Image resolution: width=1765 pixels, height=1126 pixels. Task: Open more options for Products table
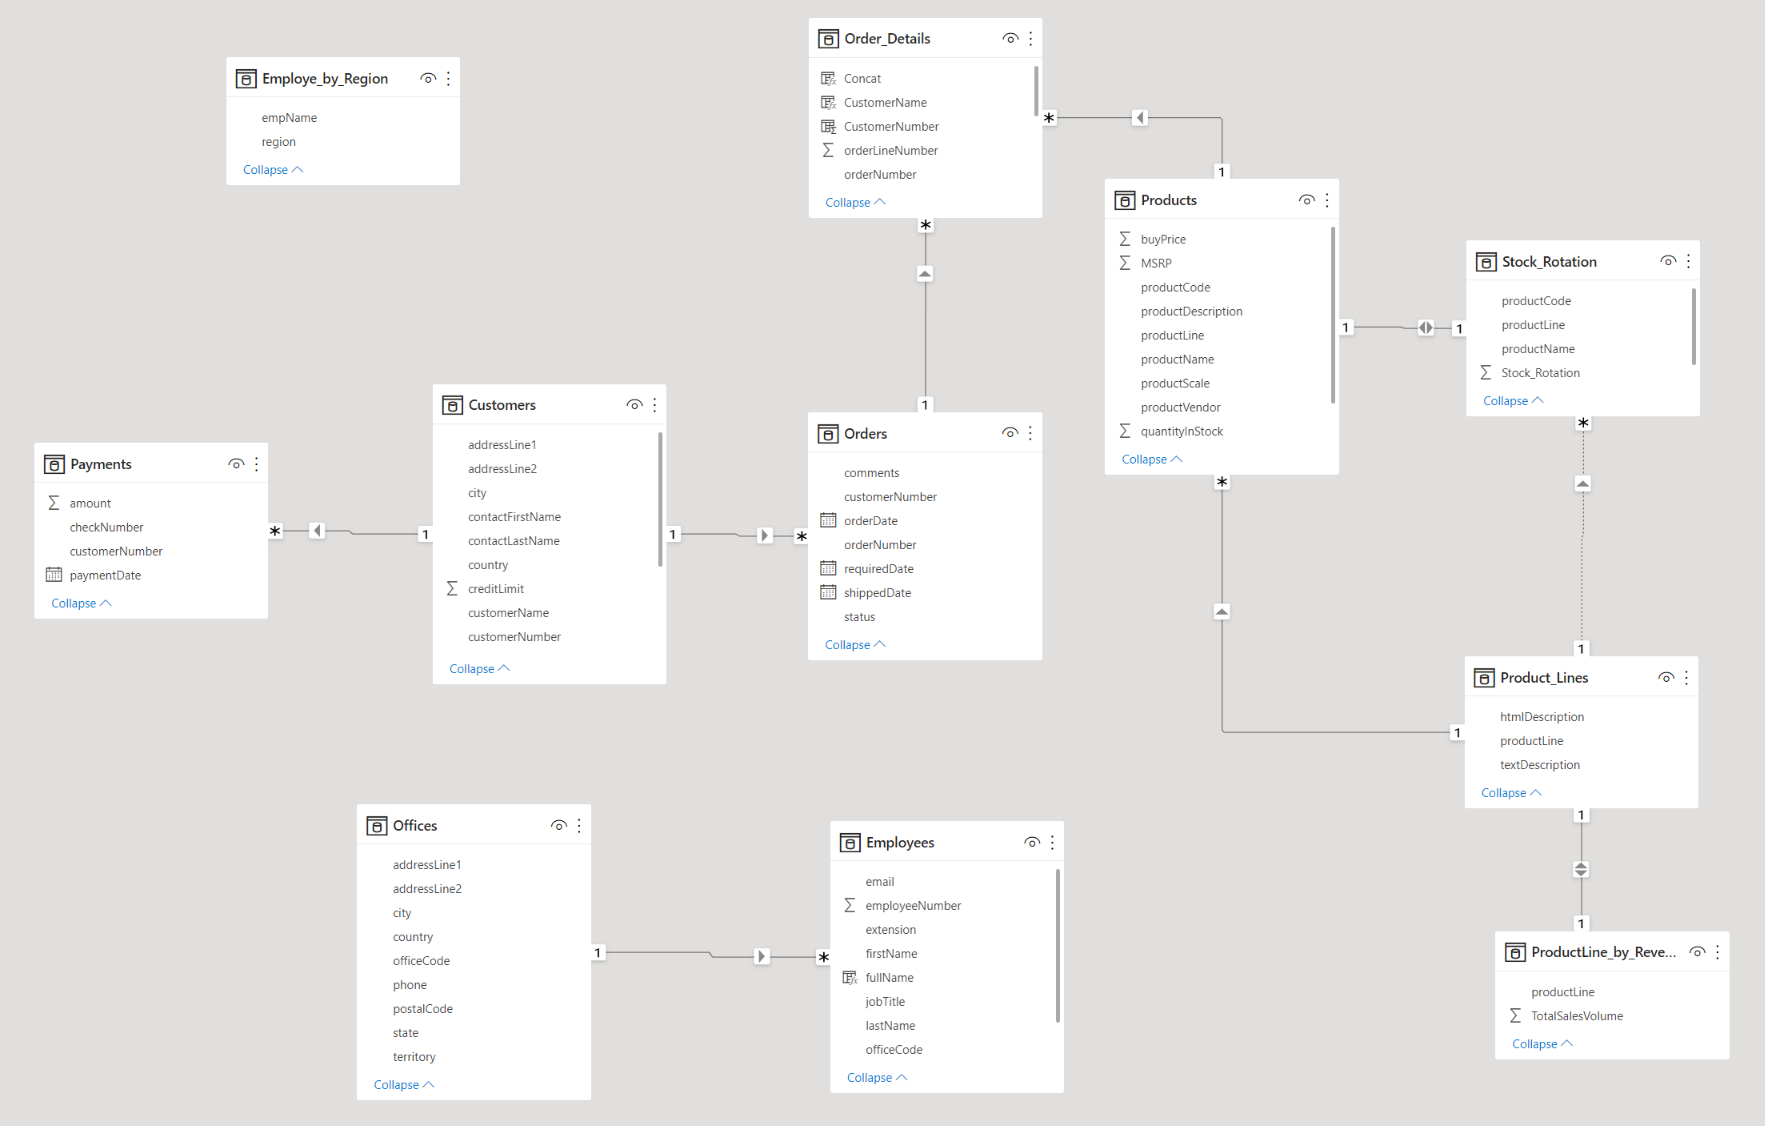click(x=1327, y=200)
